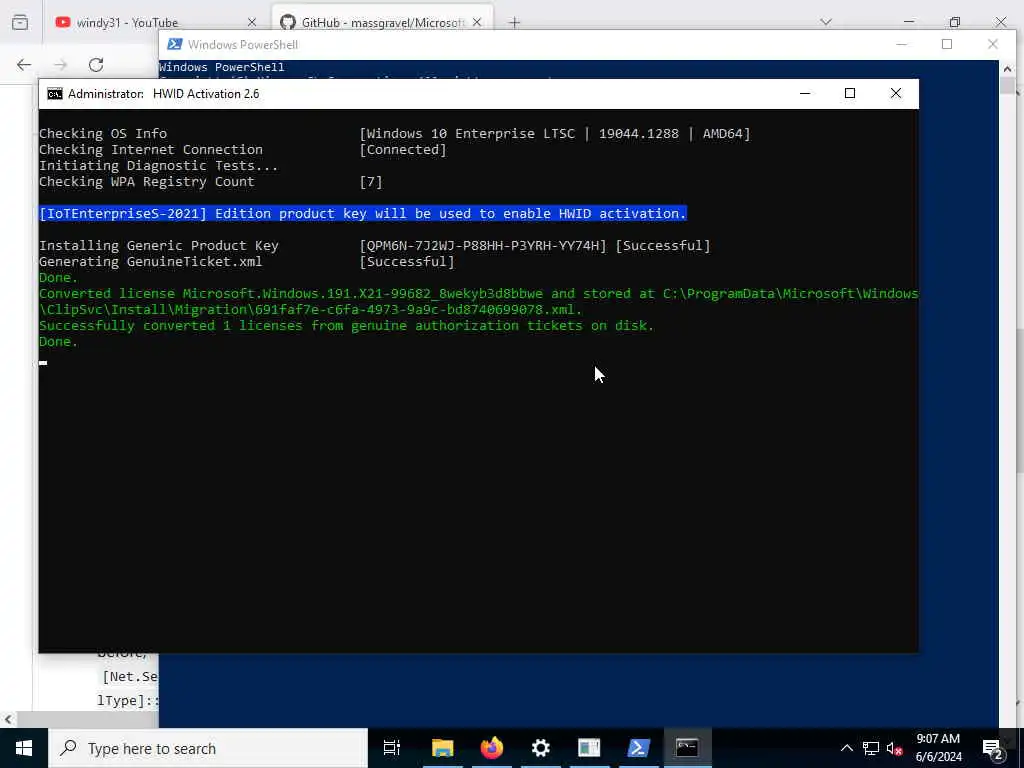Viewport: 1024px width, 768px height.
Task: Open the list all tabs dropdown
Action: click(x=826, y=22)
